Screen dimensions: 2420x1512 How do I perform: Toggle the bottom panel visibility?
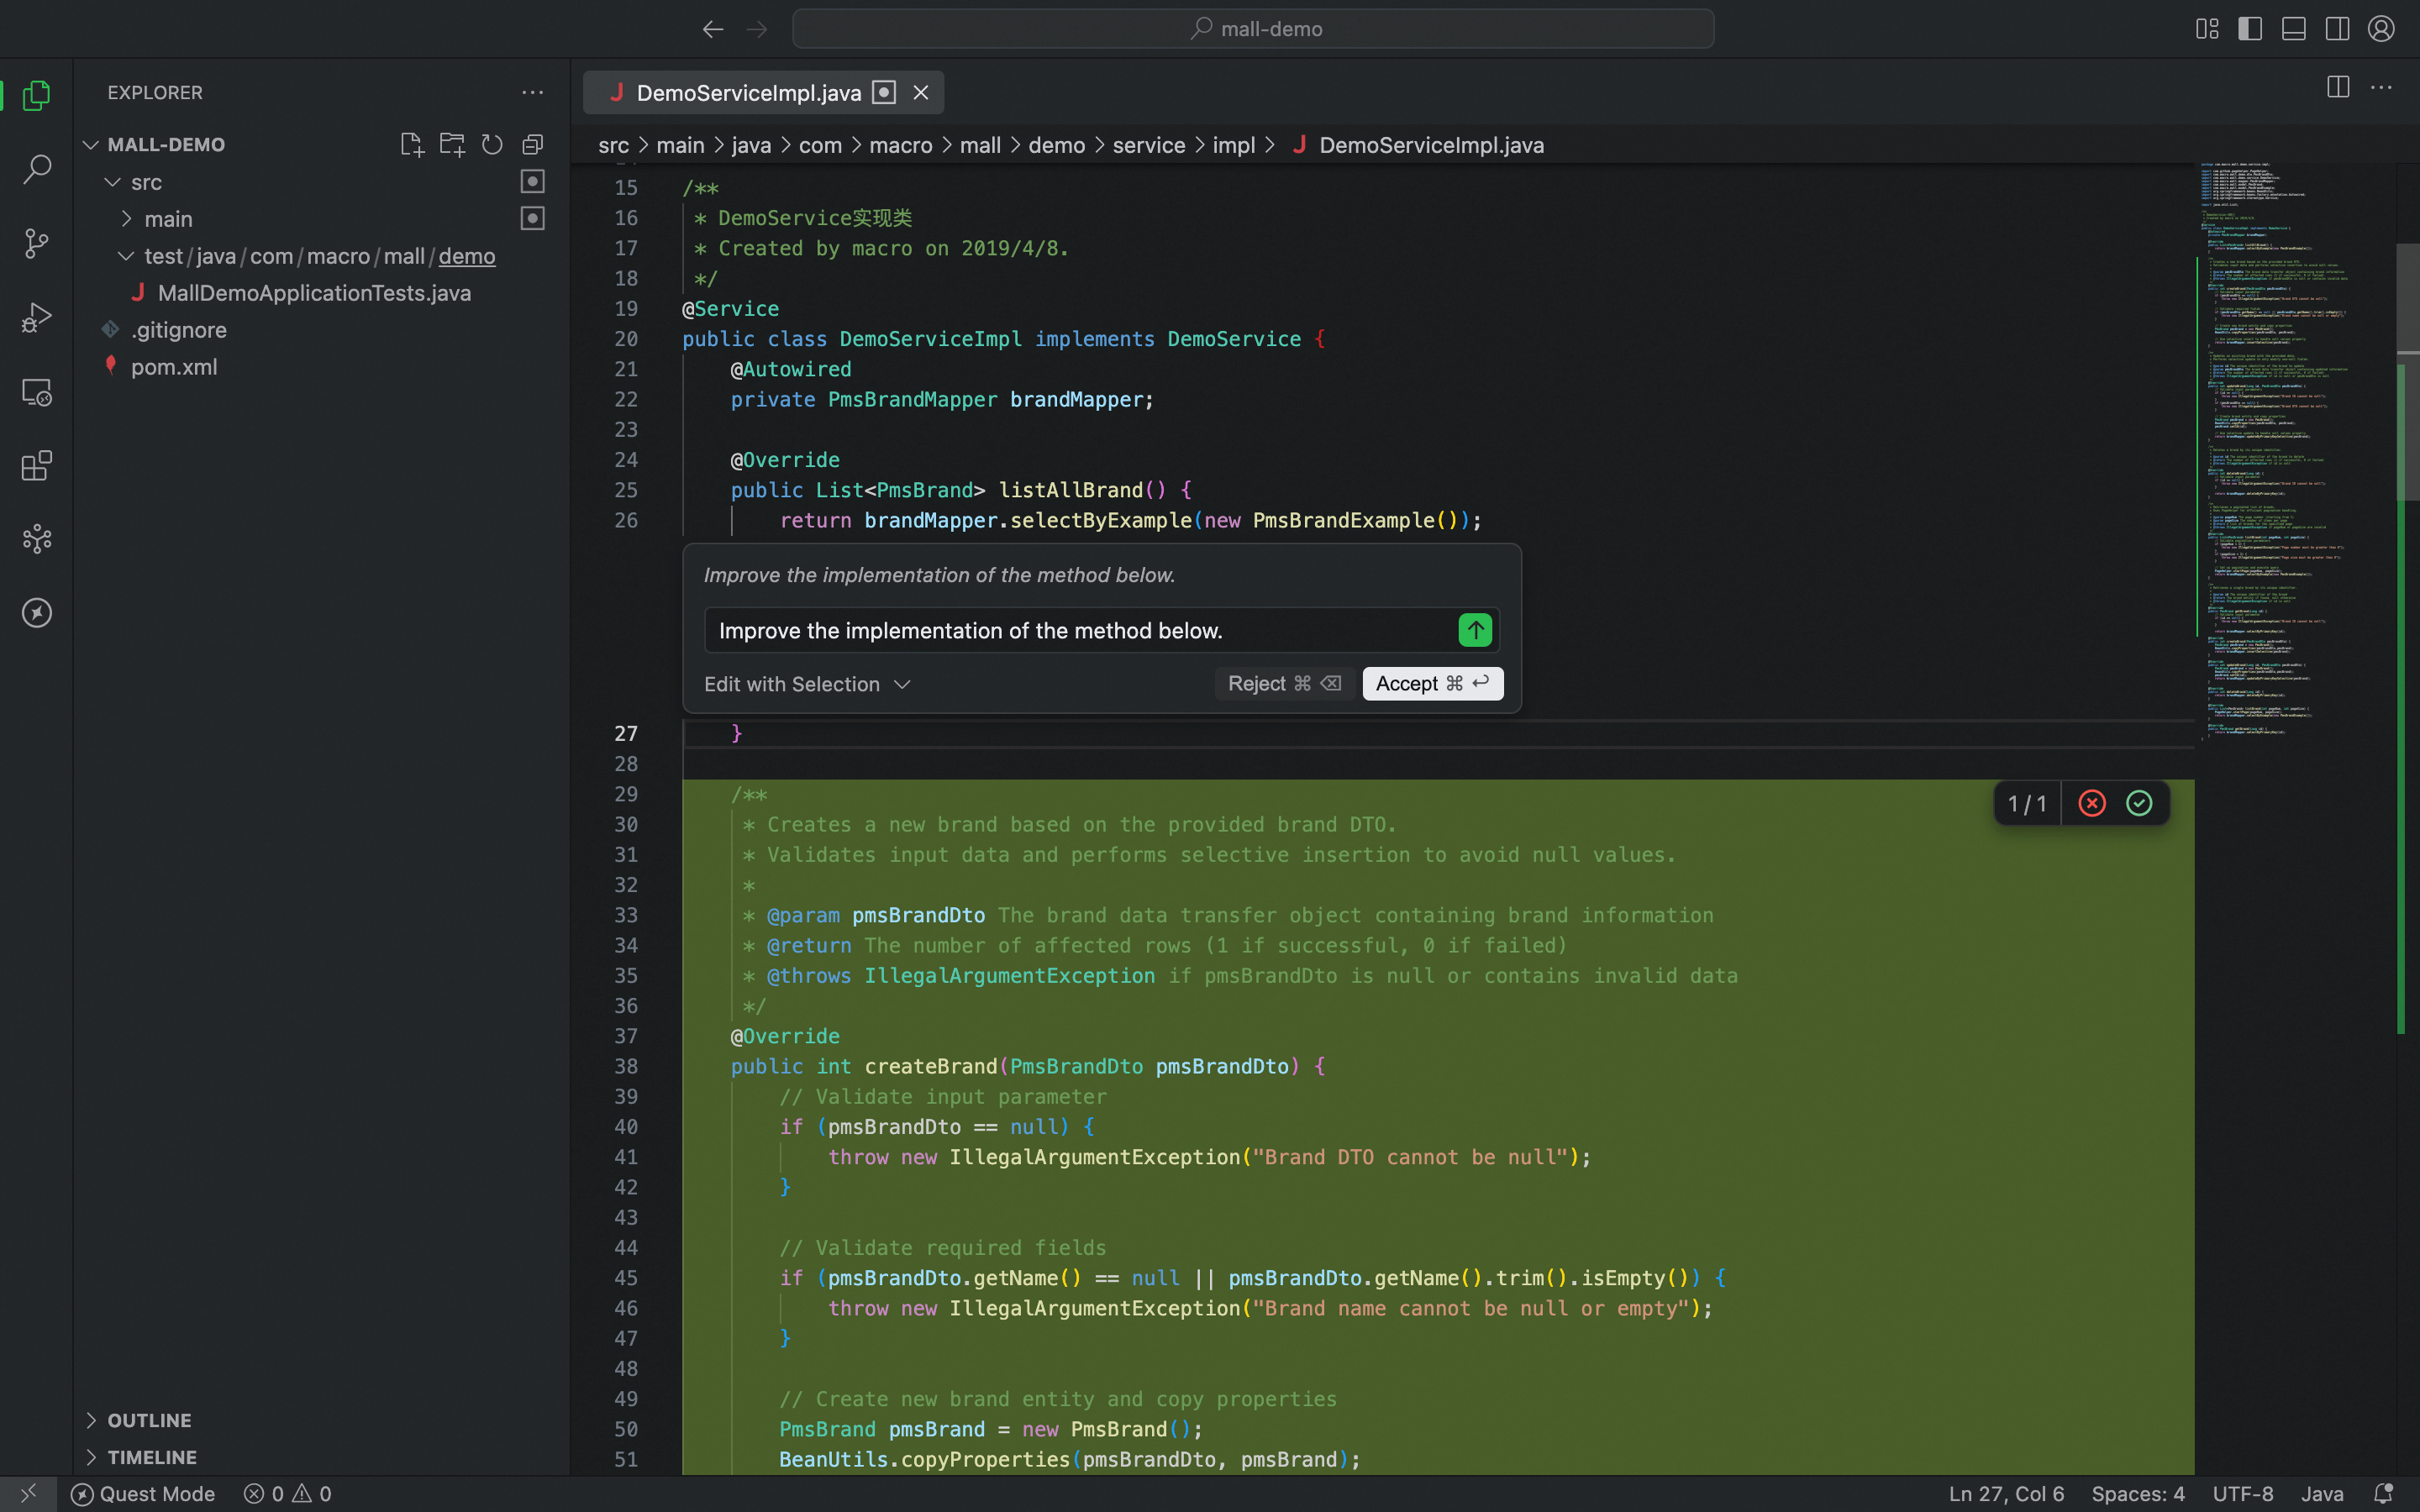pos(2294,29)
